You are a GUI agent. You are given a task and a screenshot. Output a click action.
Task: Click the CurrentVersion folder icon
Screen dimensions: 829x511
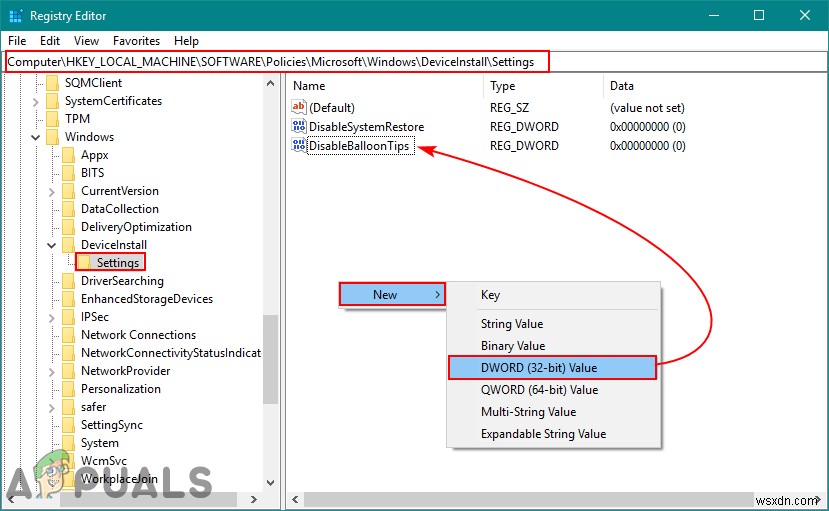[68, 191]
